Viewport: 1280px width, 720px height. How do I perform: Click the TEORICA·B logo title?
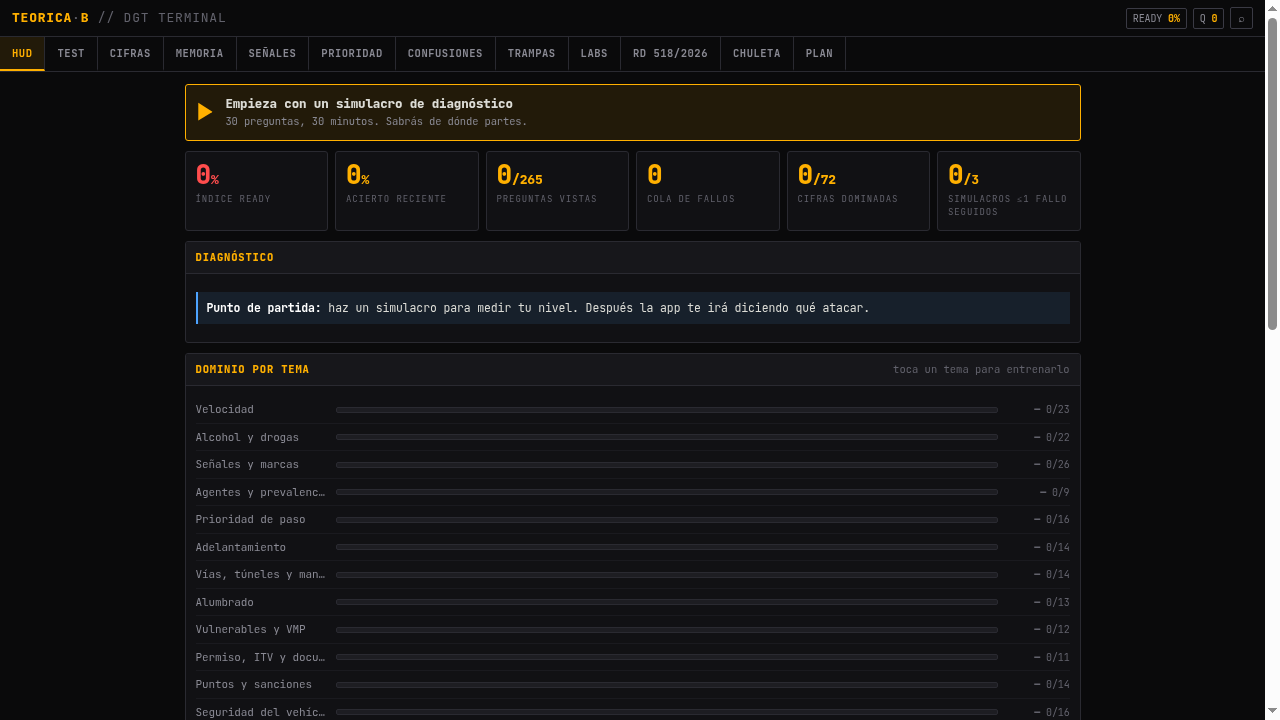[x=50, y=18]
